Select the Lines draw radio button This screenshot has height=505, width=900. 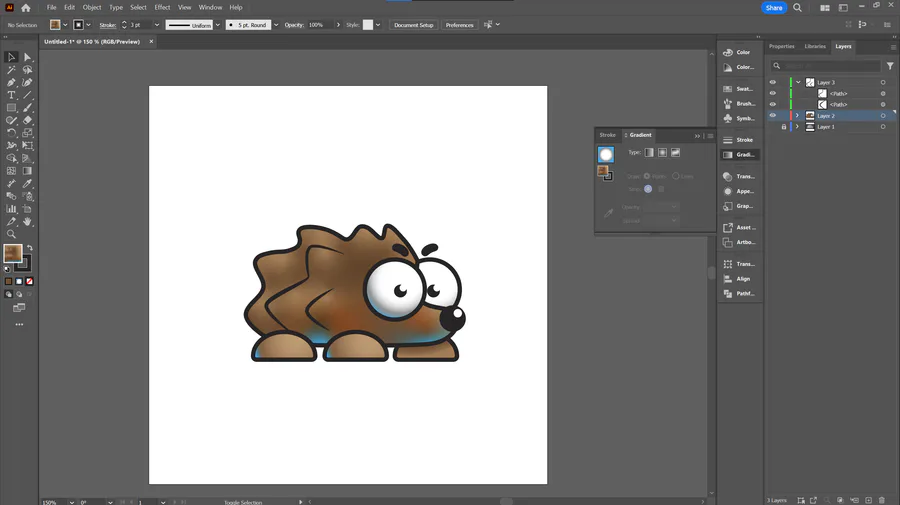[676, 176]
